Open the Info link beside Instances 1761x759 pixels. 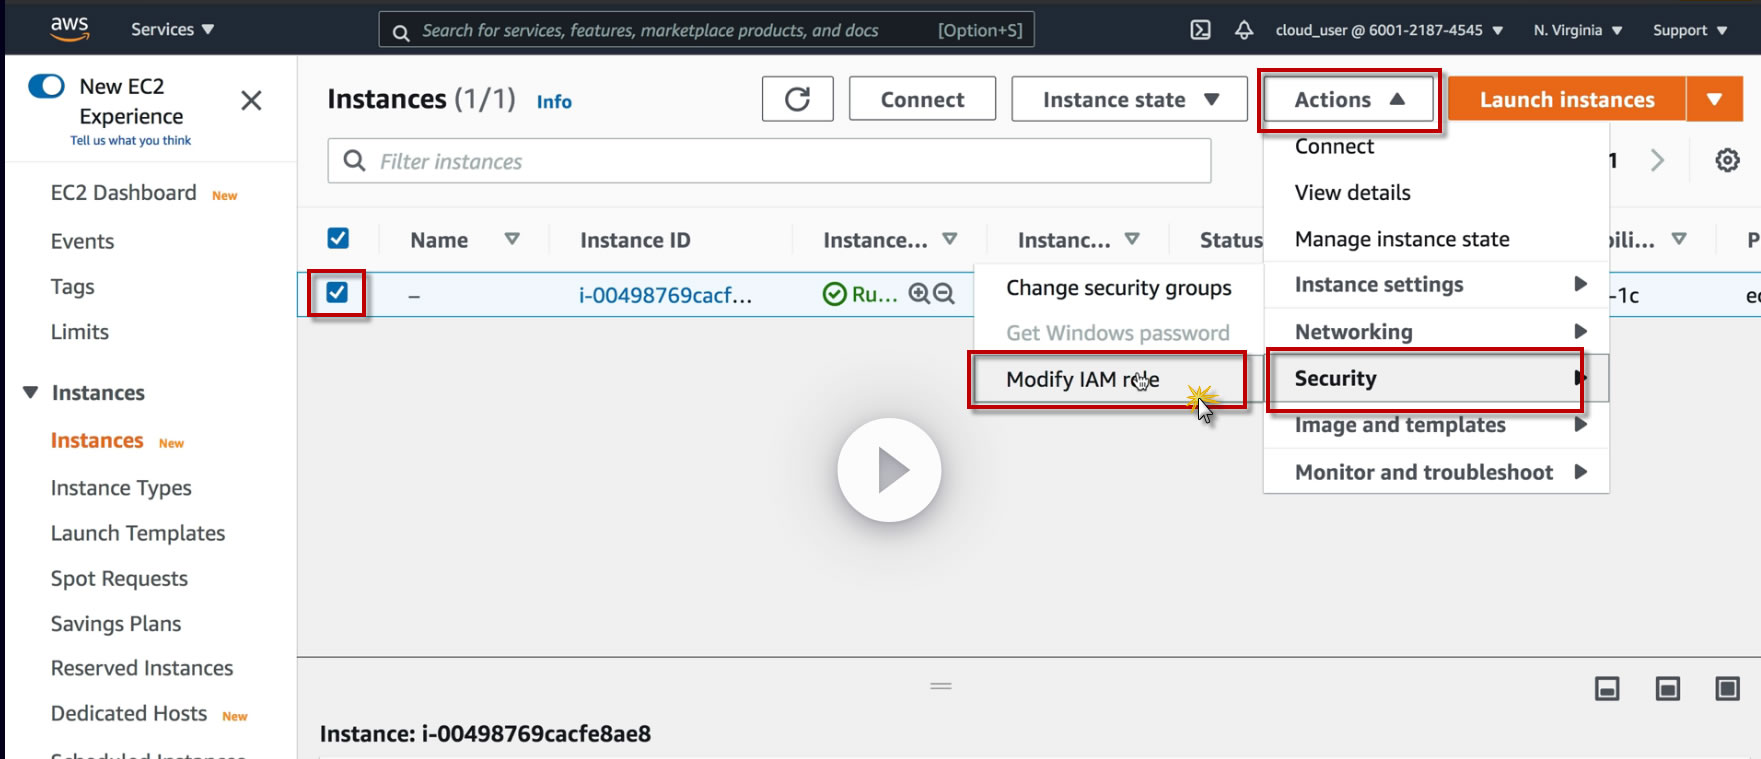pos(554,101)
